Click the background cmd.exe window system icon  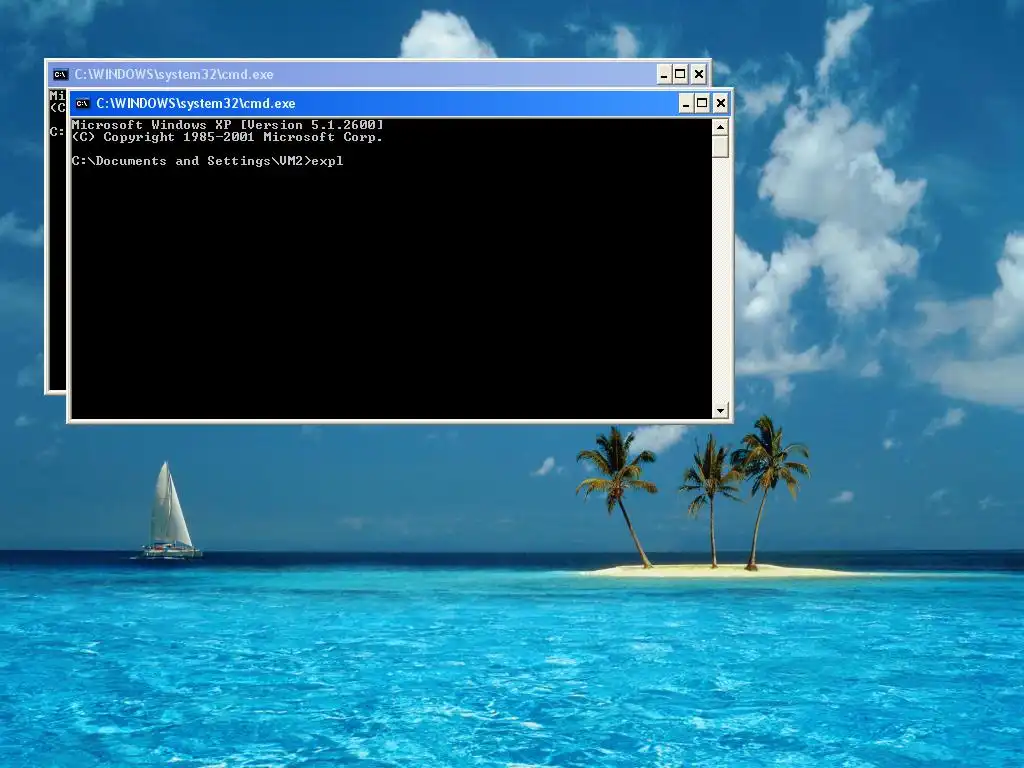click(x=61, y=74)
